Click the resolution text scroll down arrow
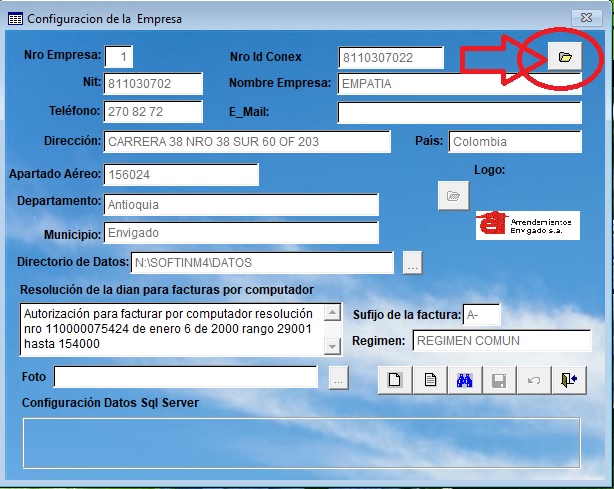 coord(332,346)
